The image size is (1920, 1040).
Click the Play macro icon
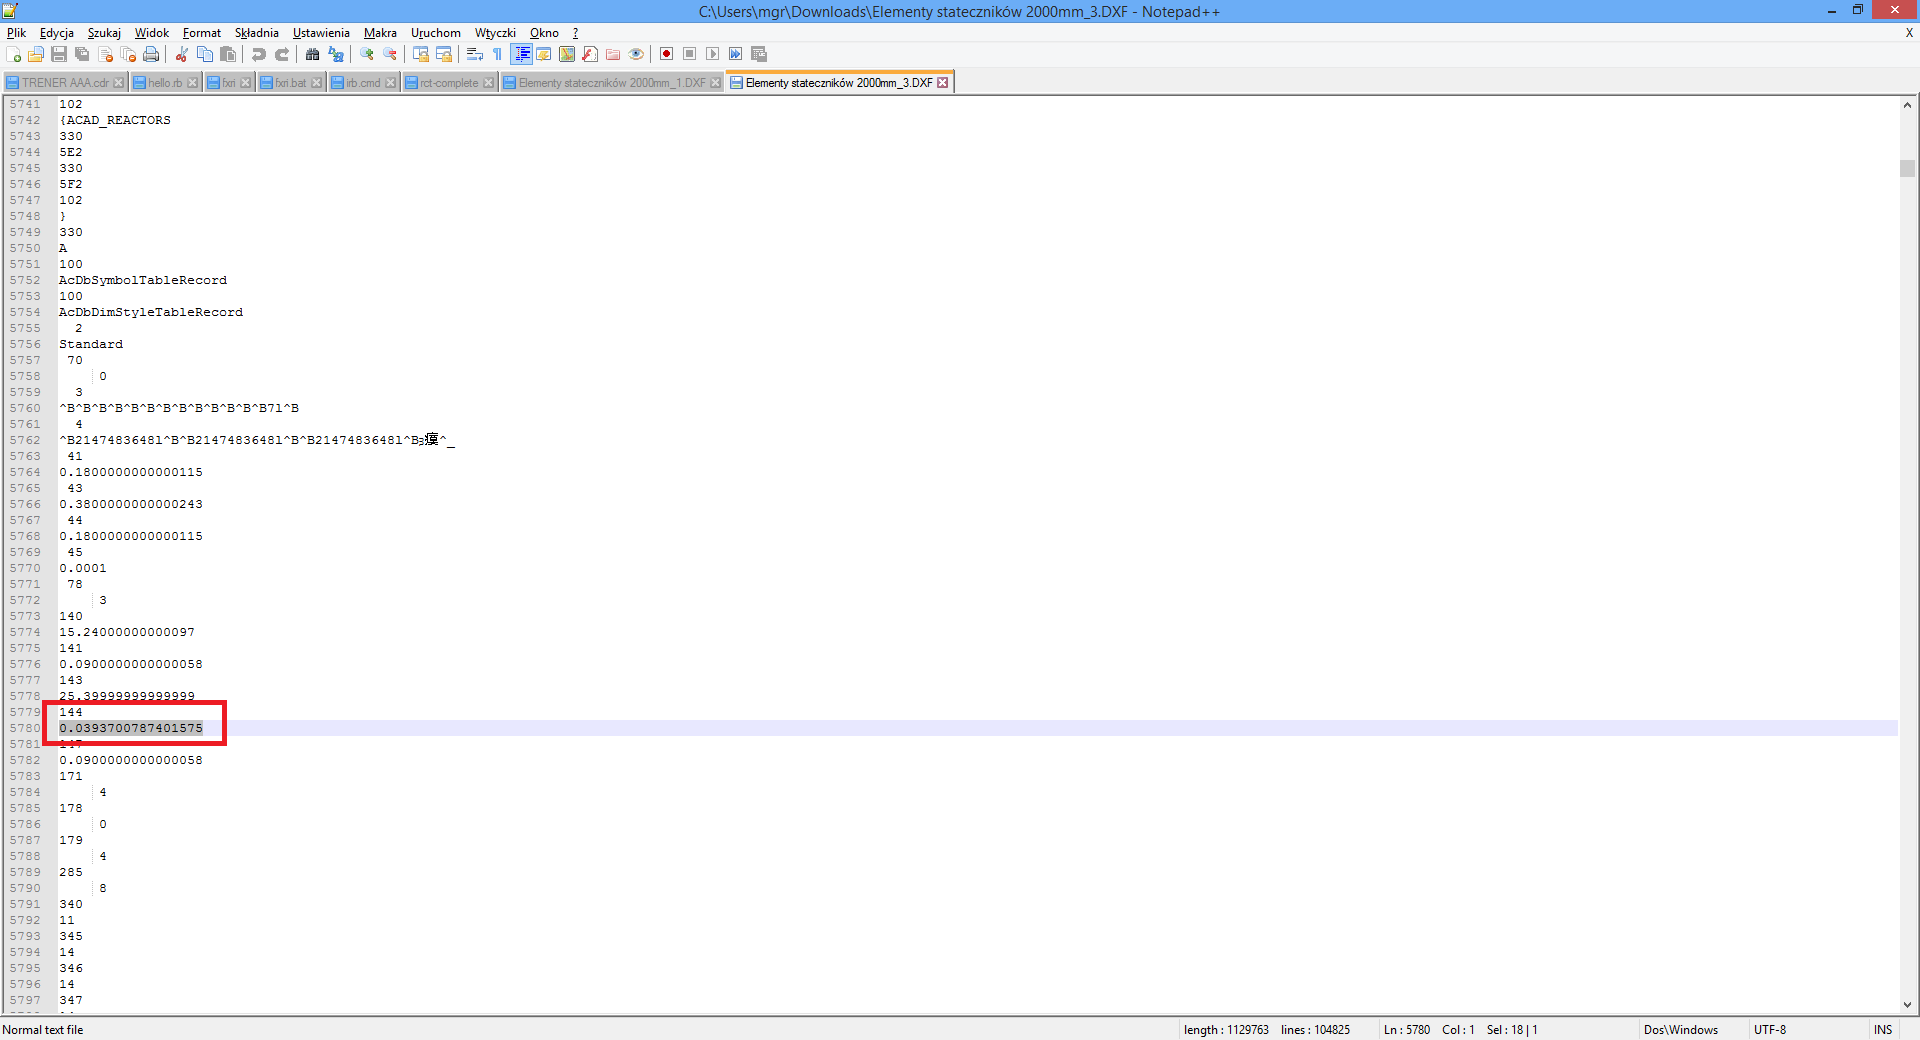coord(712,54)
